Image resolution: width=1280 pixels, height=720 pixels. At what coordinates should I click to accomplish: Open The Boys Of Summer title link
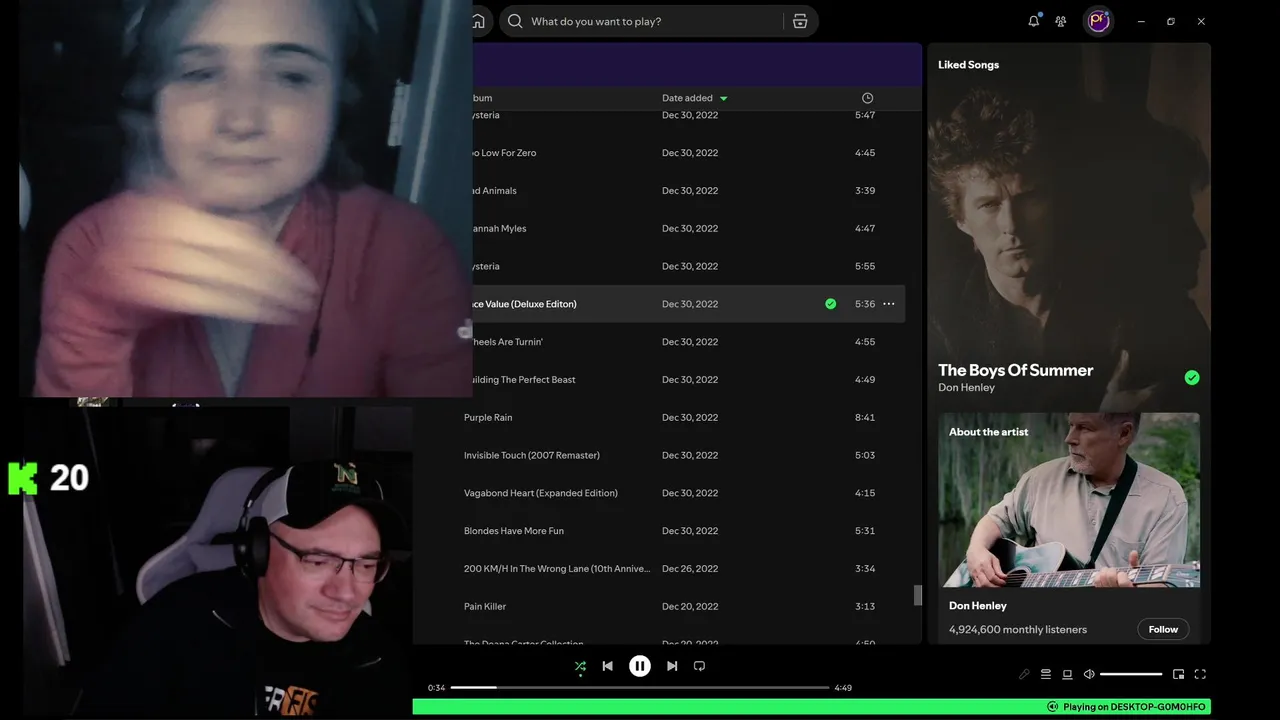[1015, 370]
